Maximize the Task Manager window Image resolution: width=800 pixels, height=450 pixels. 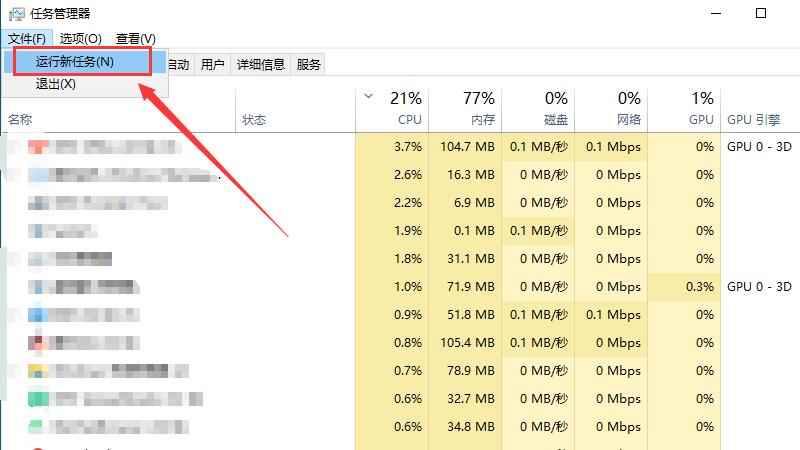click(761, 13)
